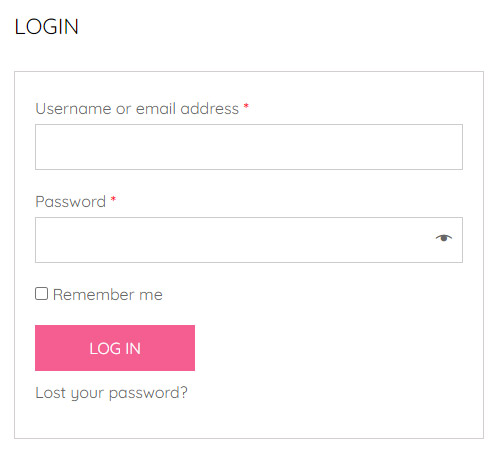Click the red asterisk beside Username label
This screenshot has width=501, height=455.
(246, 106)
